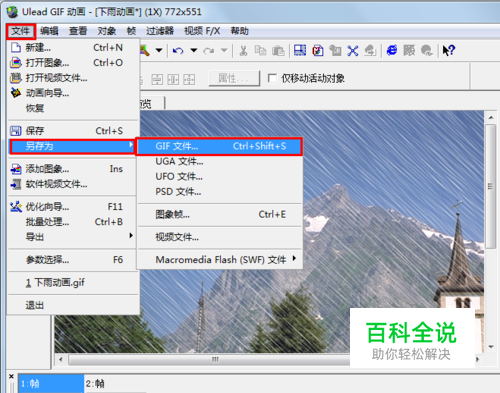Open the 文件 menu

click(x=21, y=31)
